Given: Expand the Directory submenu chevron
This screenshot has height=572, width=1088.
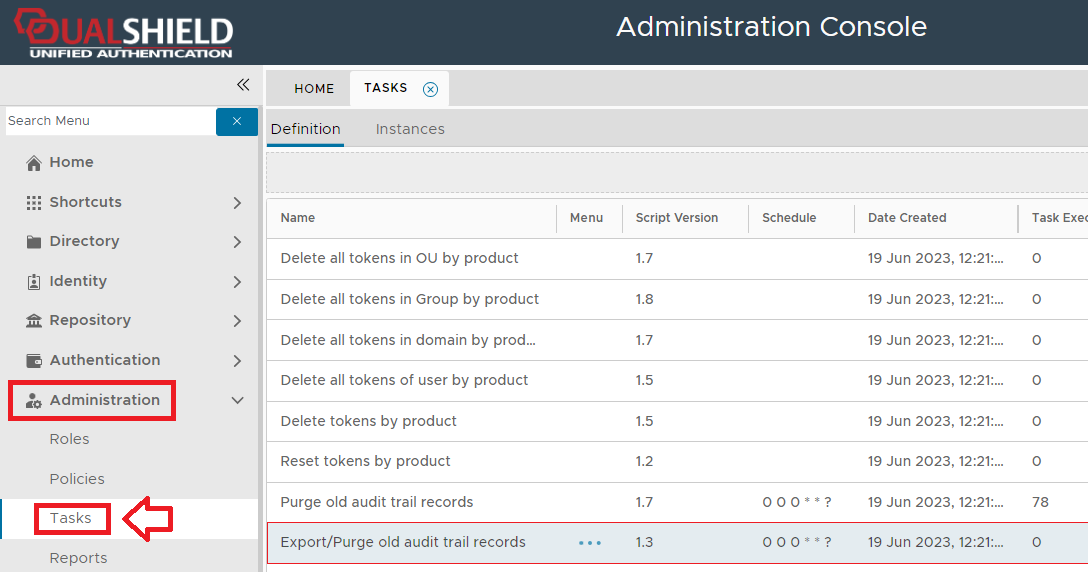Looking at the screenshot, I should [x=237, y=242].
